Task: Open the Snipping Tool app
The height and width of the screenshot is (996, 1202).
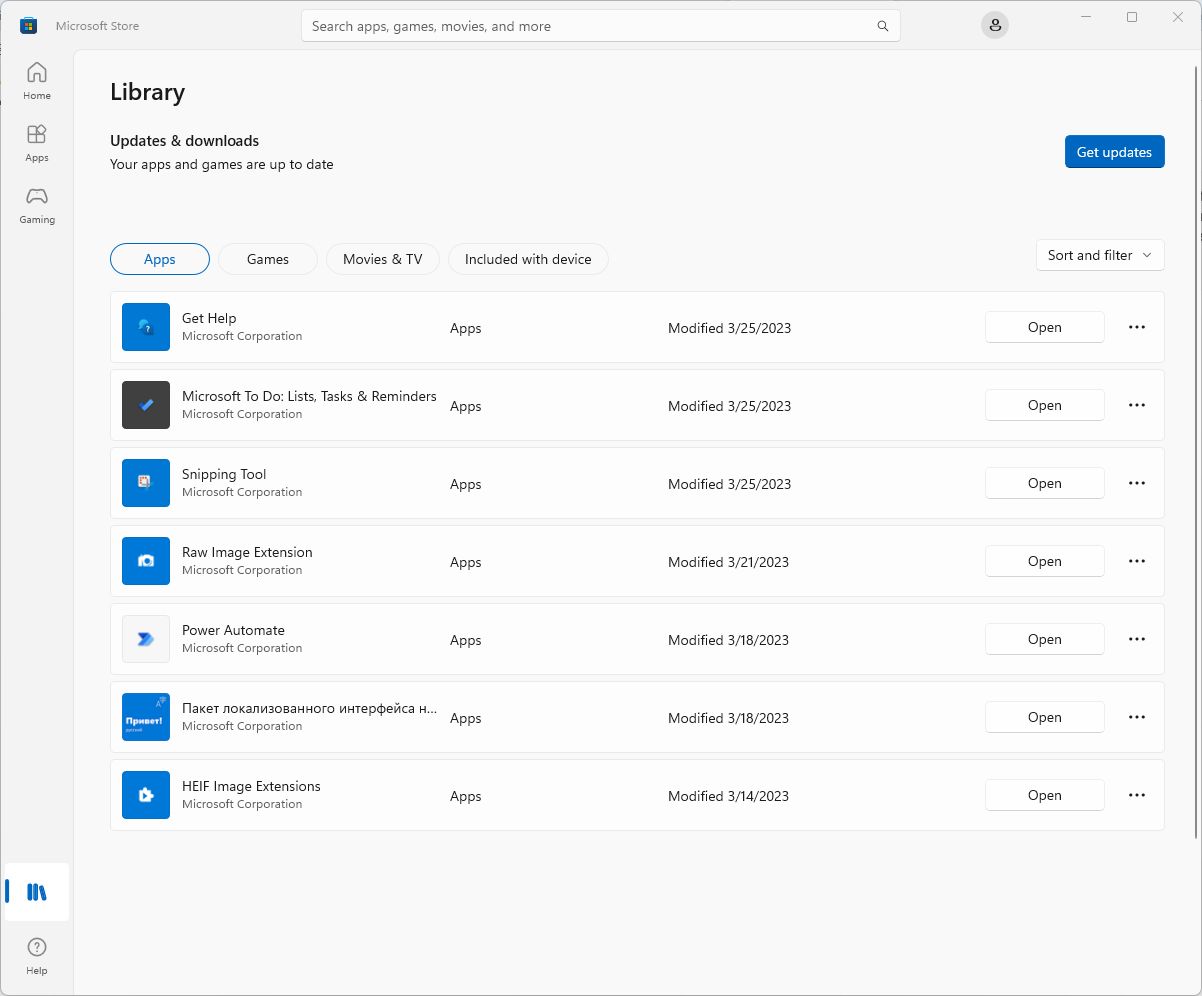Action: tap(1045, 483)
